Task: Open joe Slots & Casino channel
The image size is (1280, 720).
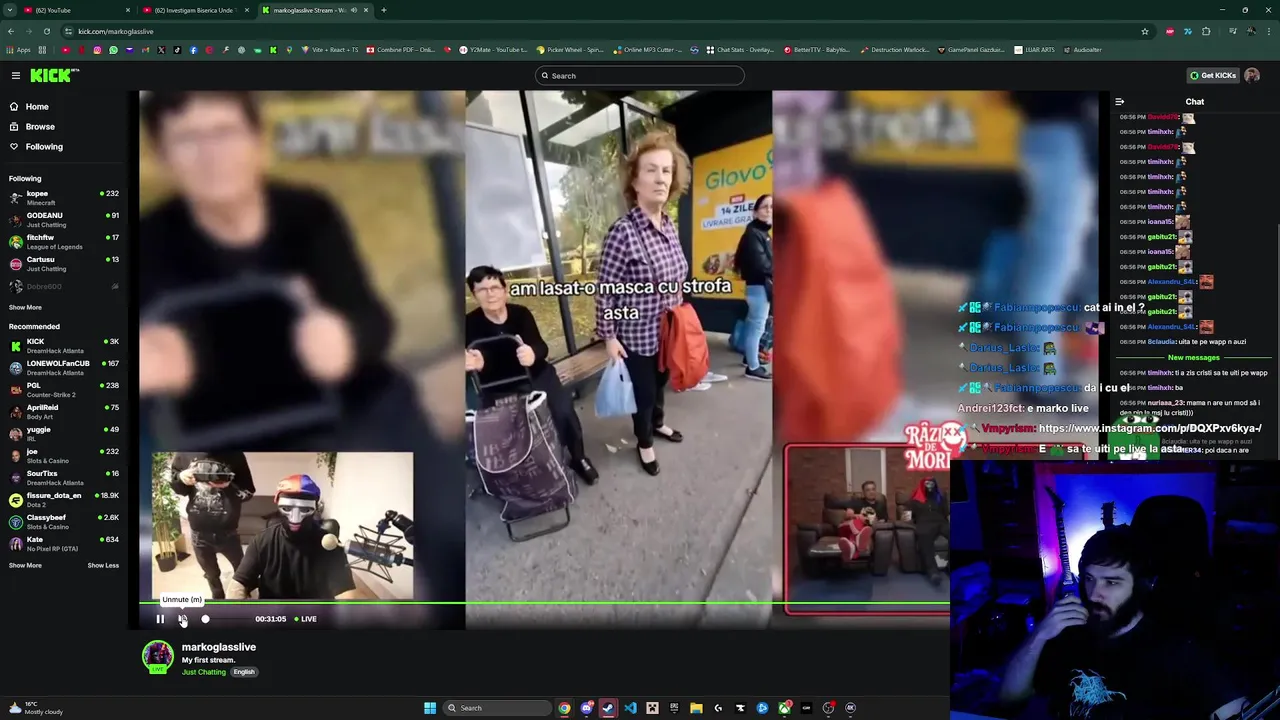Action: pos(64,456)
